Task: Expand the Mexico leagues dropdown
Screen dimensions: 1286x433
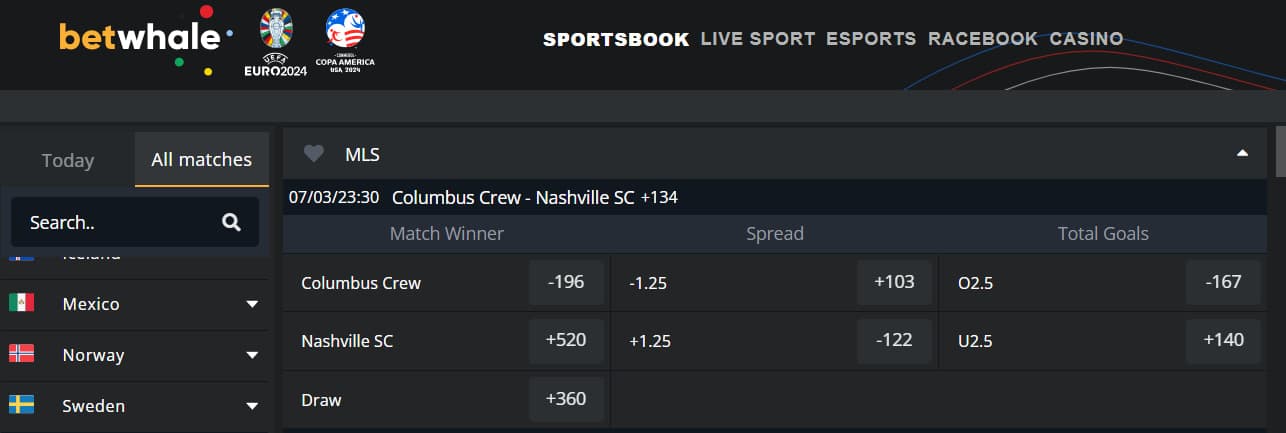Action: [x=252, y=304]
